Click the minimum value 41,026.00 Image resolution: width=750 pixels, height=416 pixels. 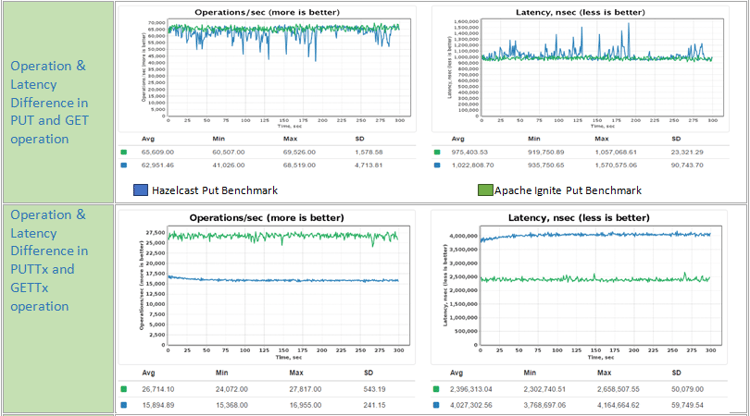(x=229, y=165)
